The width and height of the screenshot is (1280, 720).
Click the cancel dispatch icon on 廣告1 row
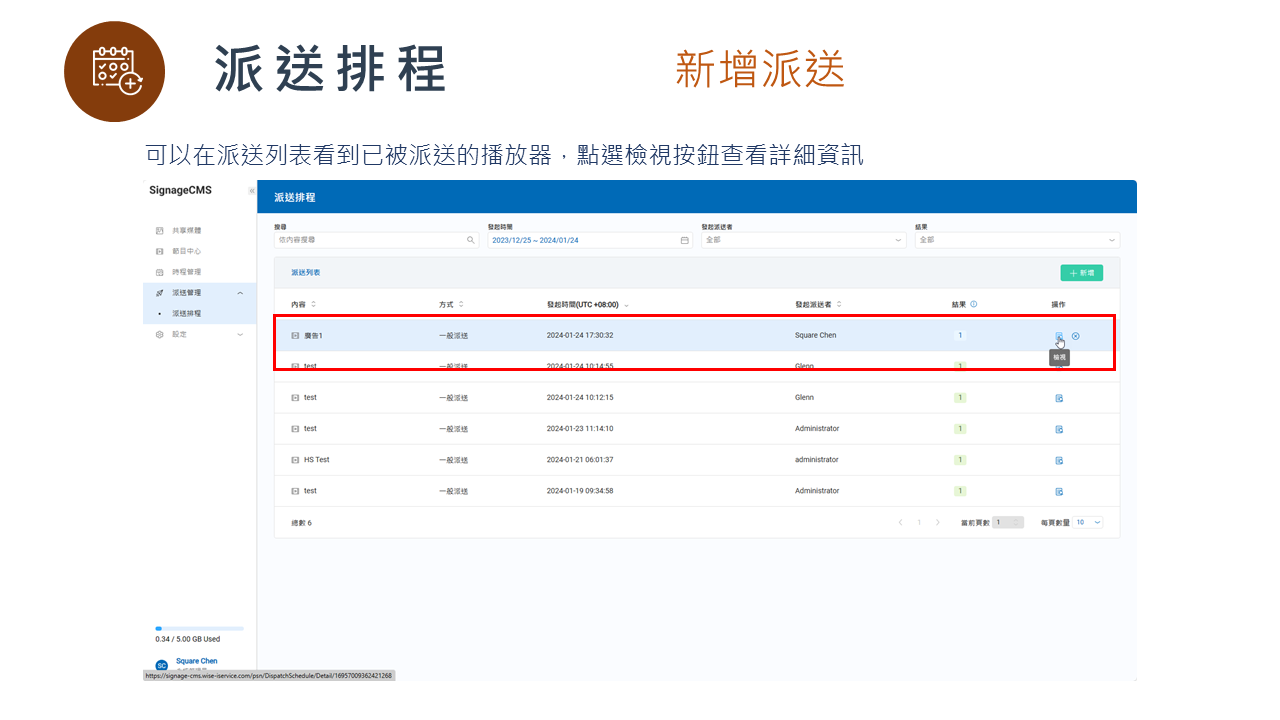1075,336
